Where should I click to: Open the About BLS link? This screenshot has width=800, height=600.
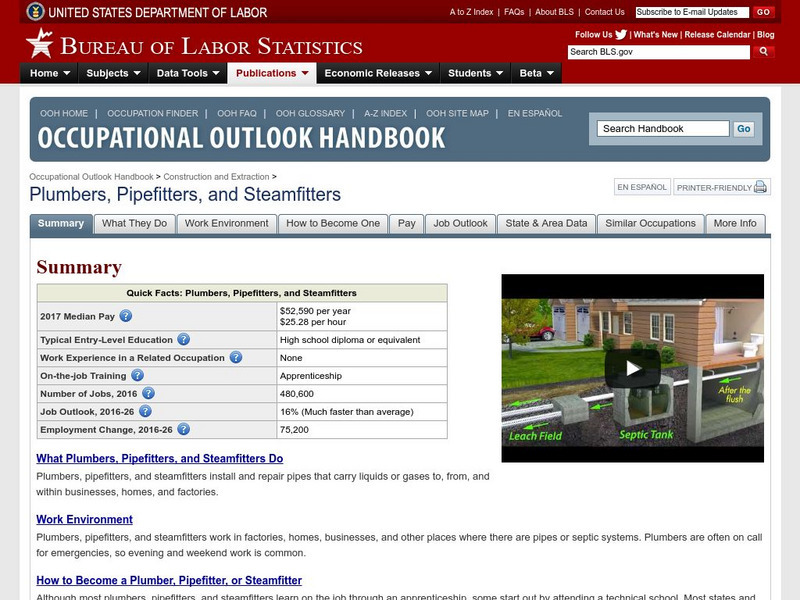click(x=554, y=12)
